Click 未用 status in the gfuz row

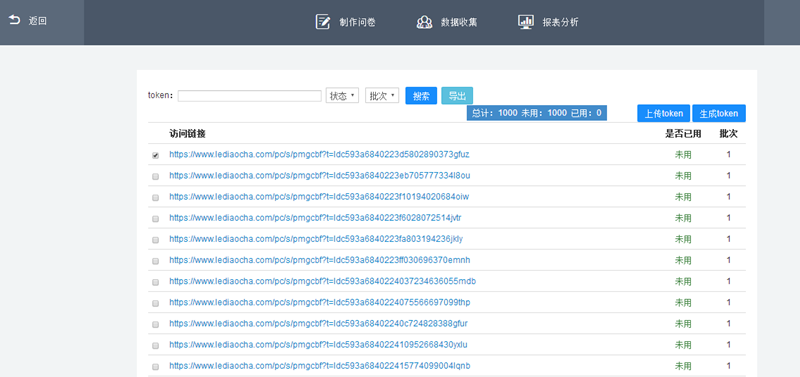click(x=683, y=155)
